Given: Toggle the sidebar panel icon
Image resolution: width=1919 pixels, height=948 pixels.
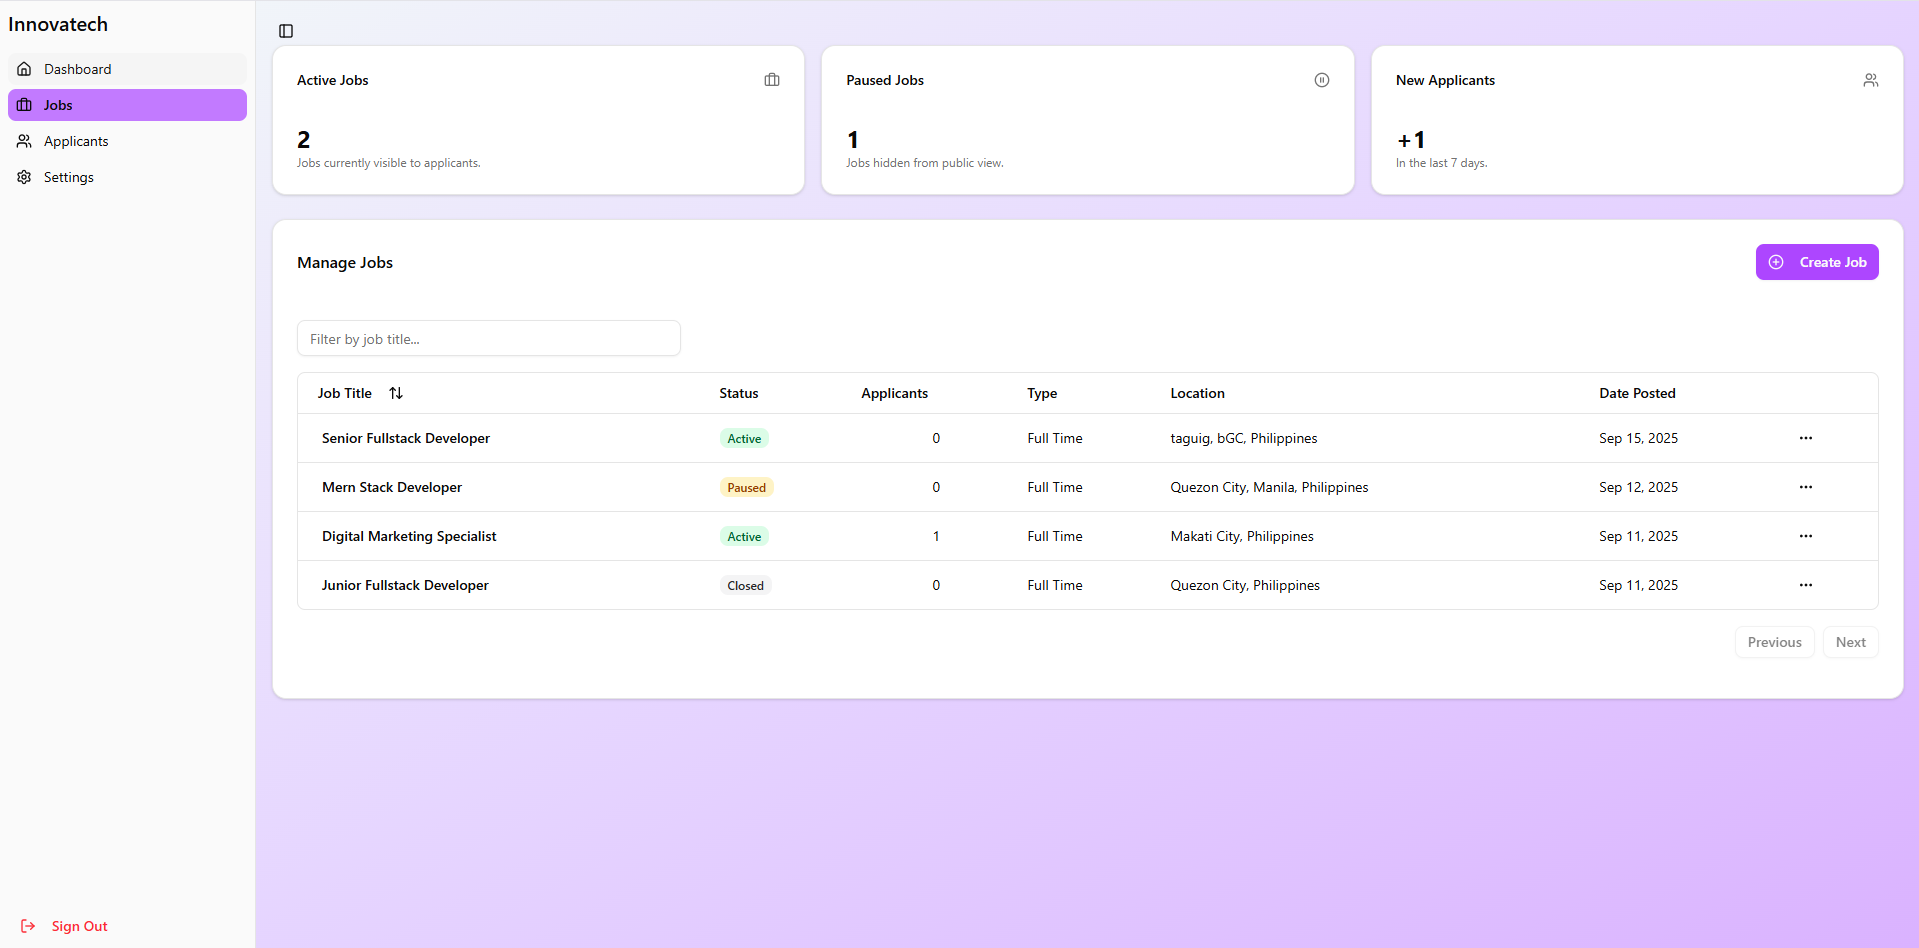Looking at the screenshot, I should (x=286, y=31).
